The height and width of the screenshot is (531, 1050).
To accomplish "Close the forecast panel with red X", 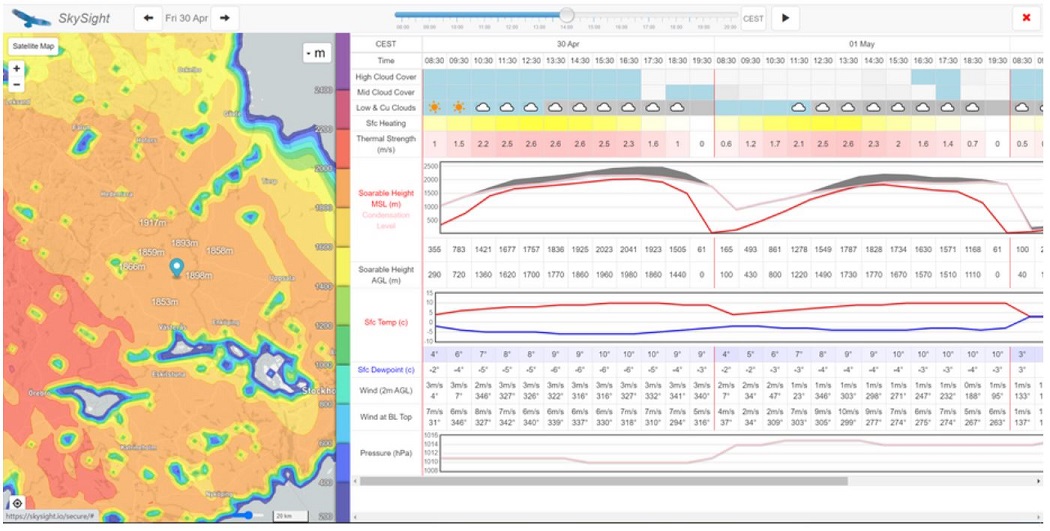I will 1026,18.
